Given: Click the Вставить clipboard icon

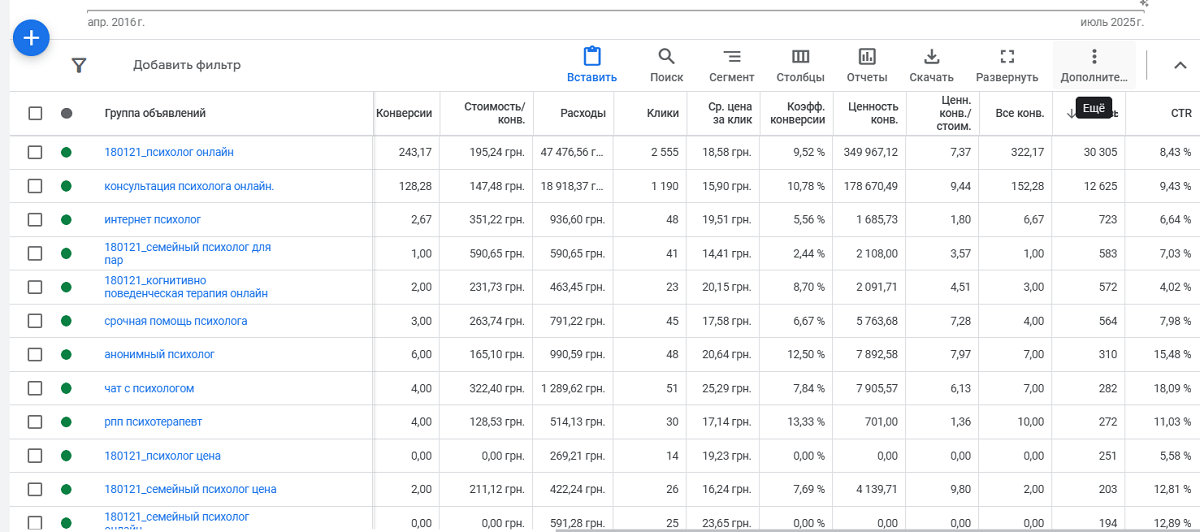Looking at the screenshot, I should click(592, 57).
